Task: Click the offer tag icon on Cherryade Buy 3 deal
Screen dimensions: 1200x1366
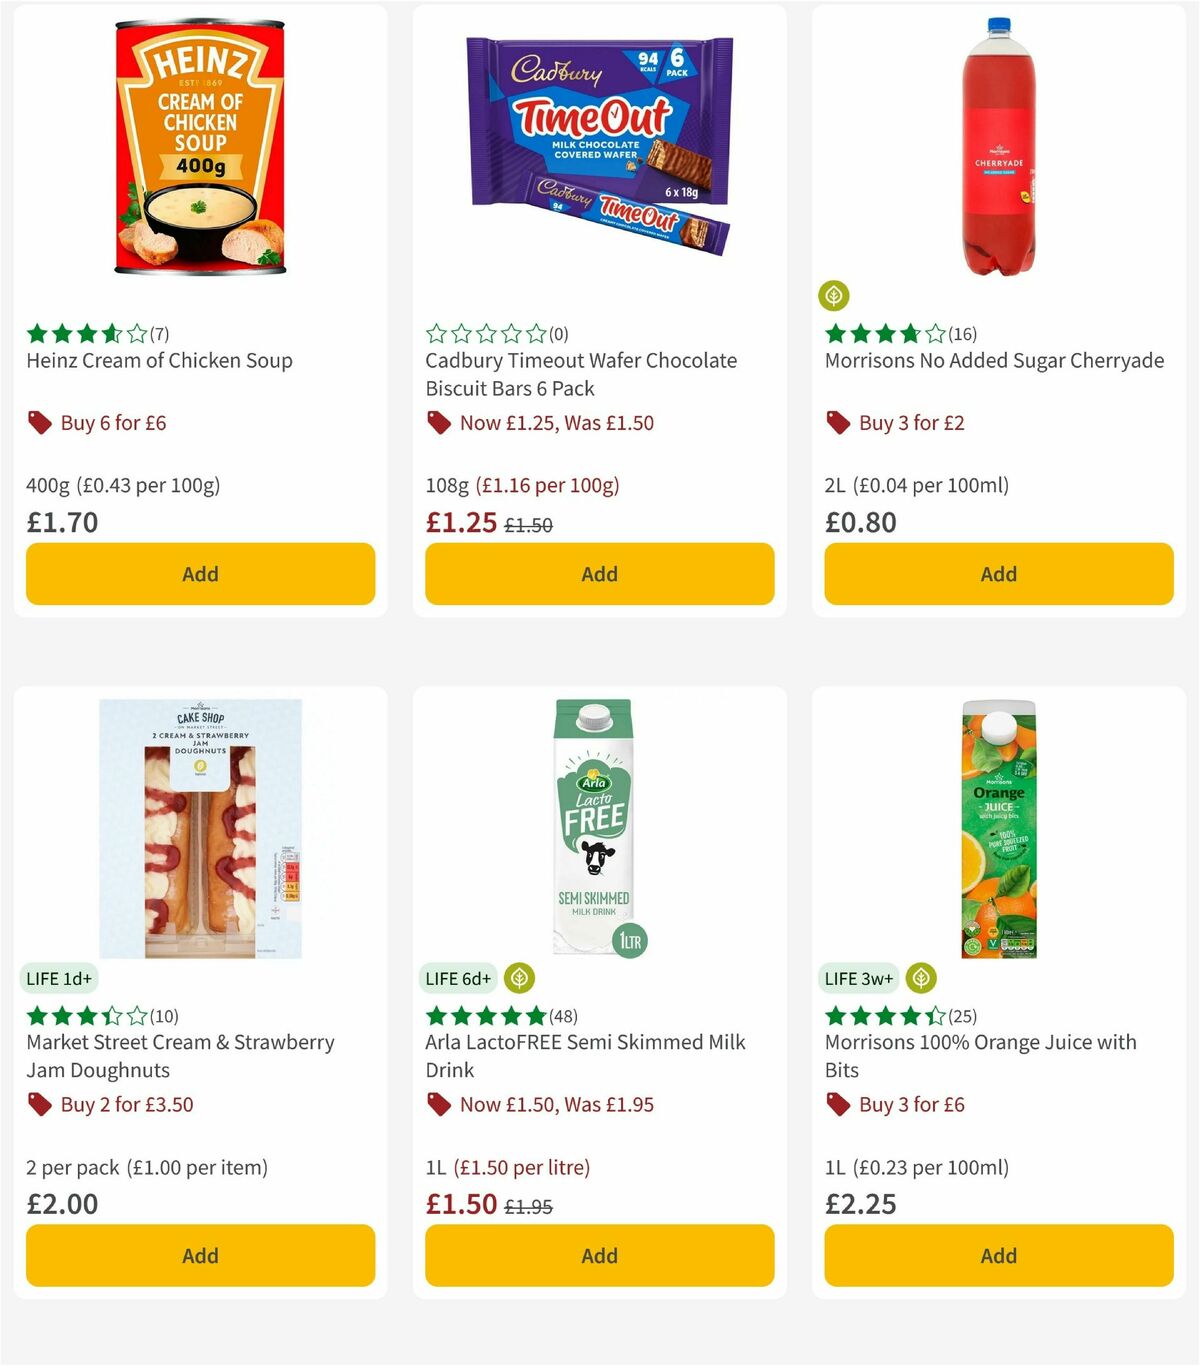Action: [838, 423]
